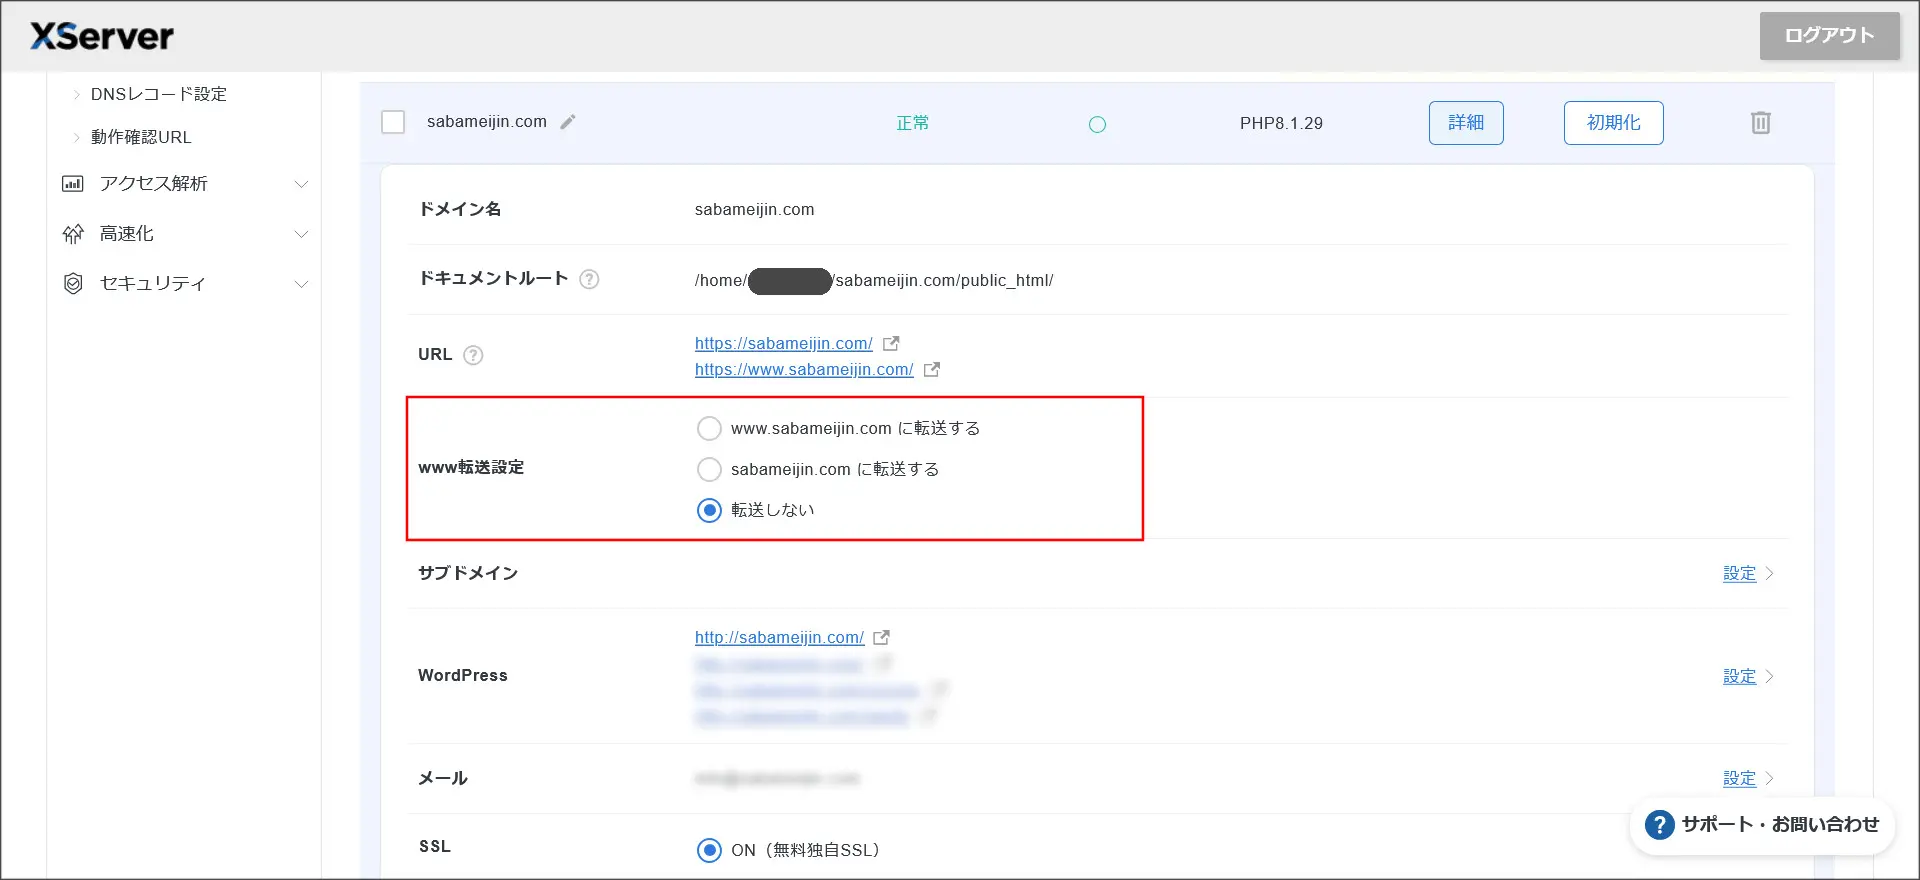Click the 詳細 button
The height and width of the screenshot is (880, 1920).
[1466, 123]
